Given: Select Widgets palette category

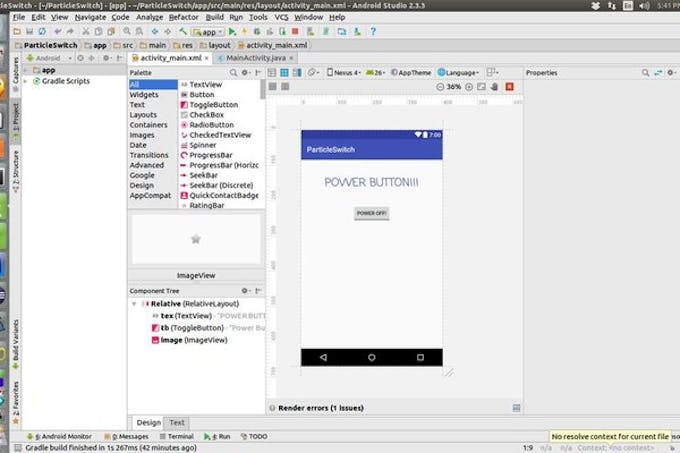Looking at the screenshot, I should pyautogui.click(x=144, y=95).
